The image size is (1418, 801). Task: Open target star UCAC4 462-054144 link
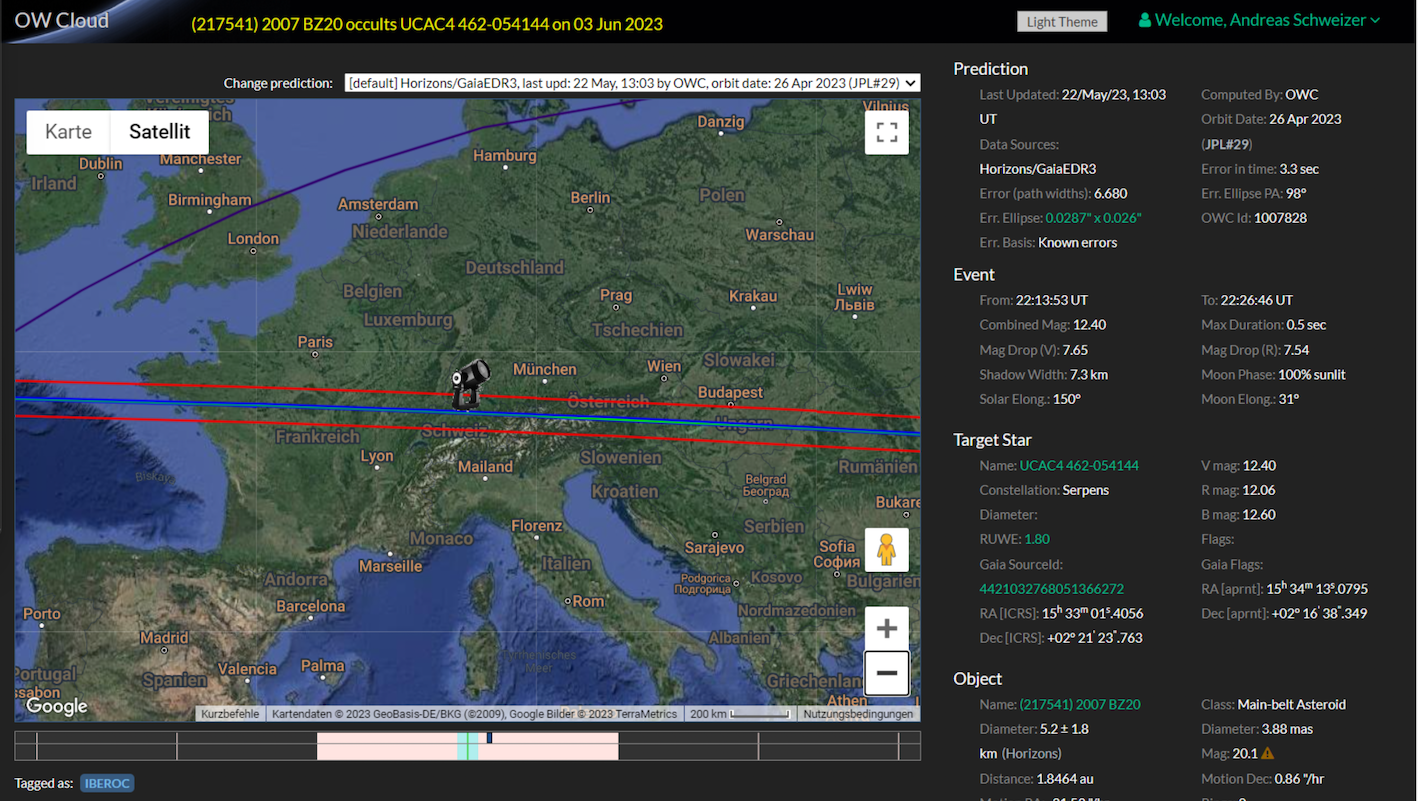point(1078,465)
